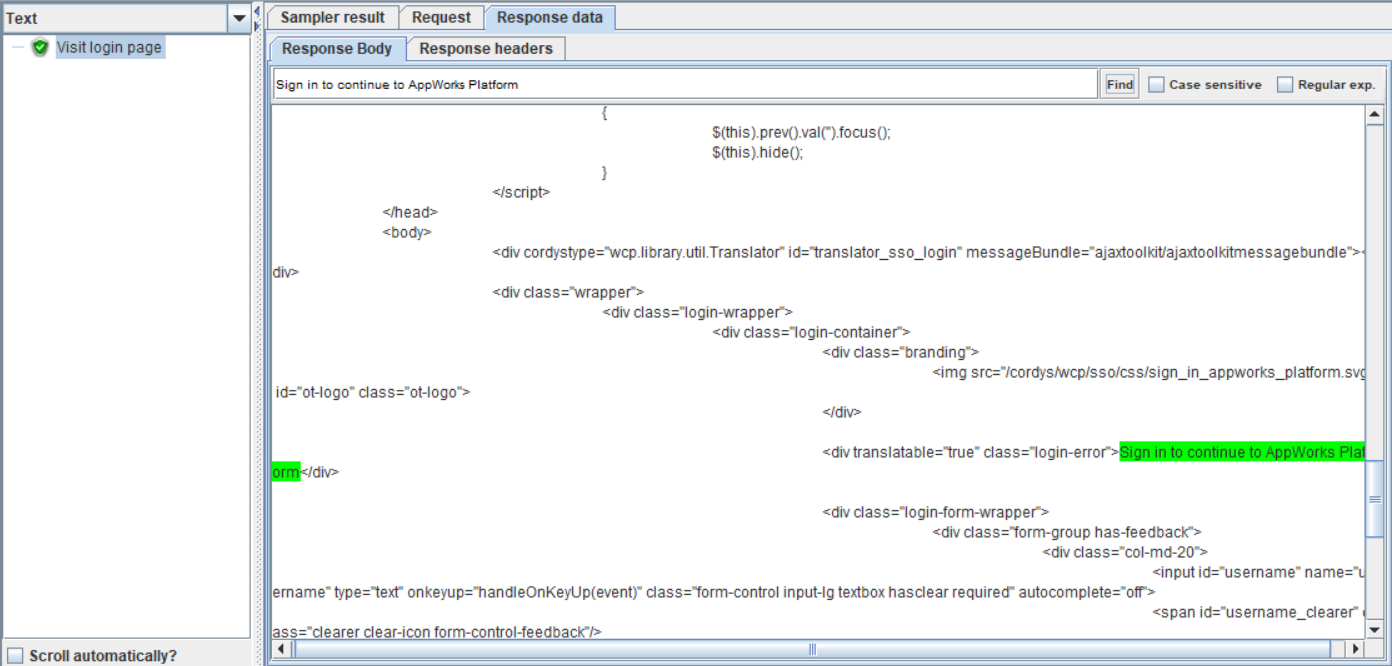1392x666 pixels.
Task: Enable Case sensitive search
Action: click(x=1156, y=85)
